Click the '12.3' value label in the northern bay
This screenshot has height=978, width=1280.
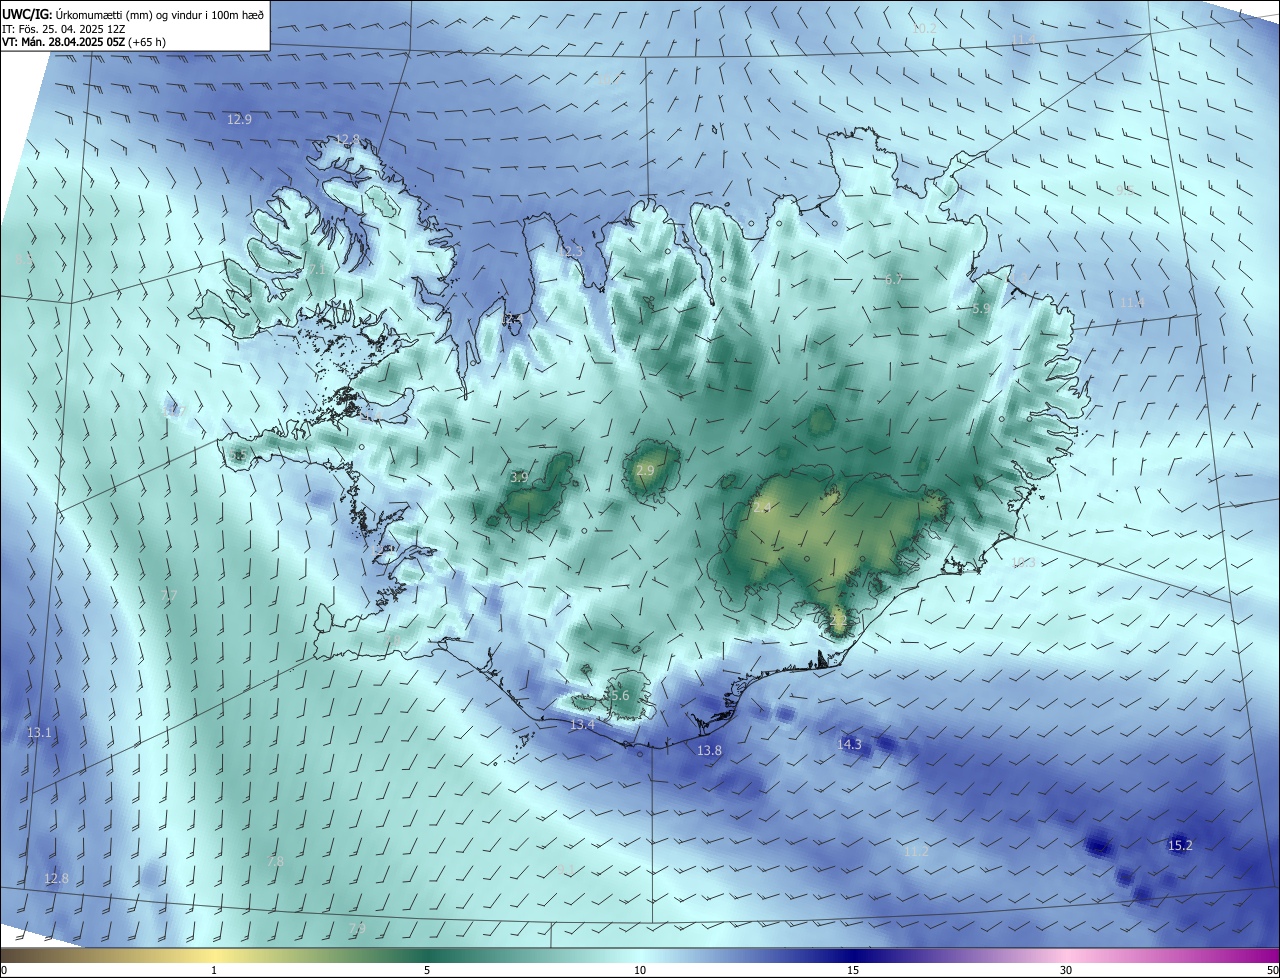tap(569, 252)
